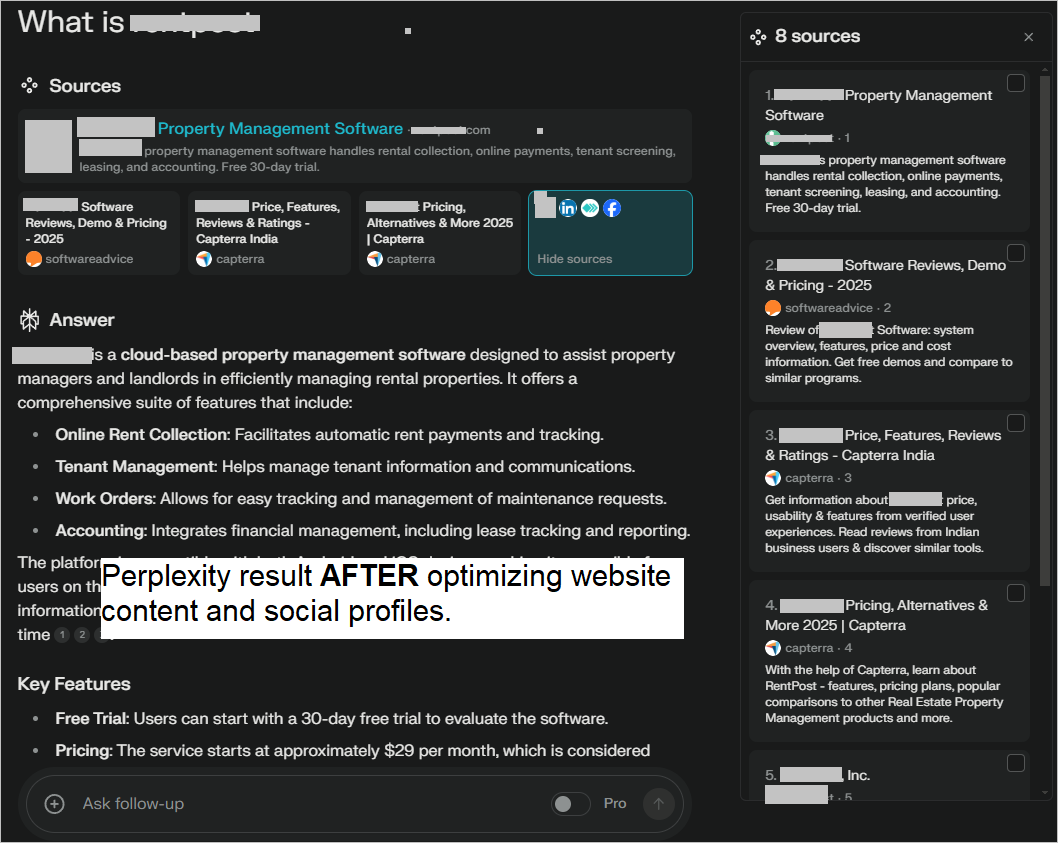This screenshot has width=1058, height=843.
Task: Click the Facebook icon in the sources card
Action: point(612,208)
